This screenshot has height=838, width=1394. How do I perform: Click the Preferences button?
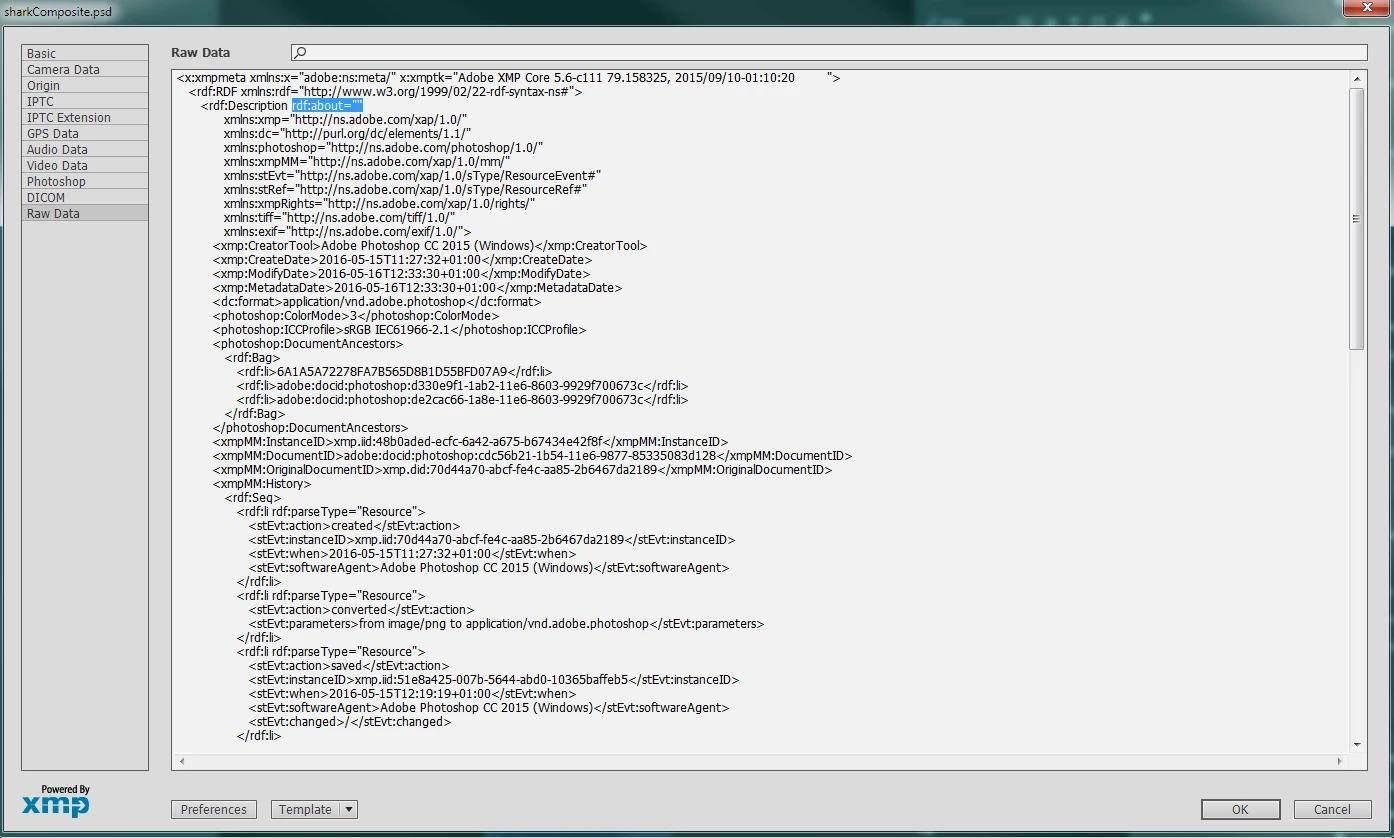(x=214, y=810)
